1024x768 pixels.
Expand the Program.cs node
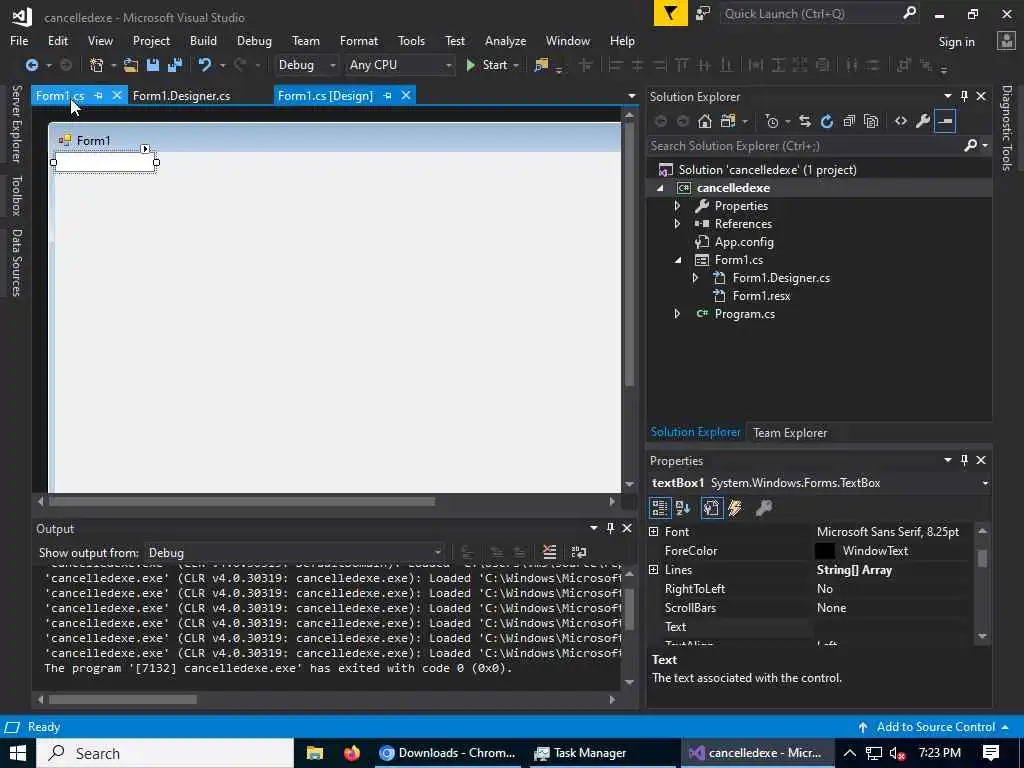coord(677,313)
